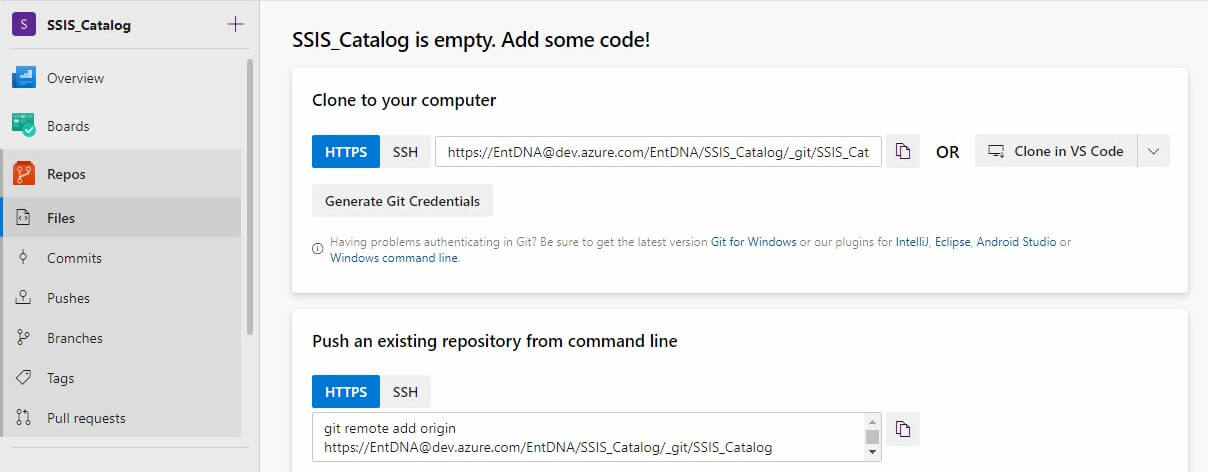
Task: Open the Git for Windows link
Action: (x=753, y=242)
